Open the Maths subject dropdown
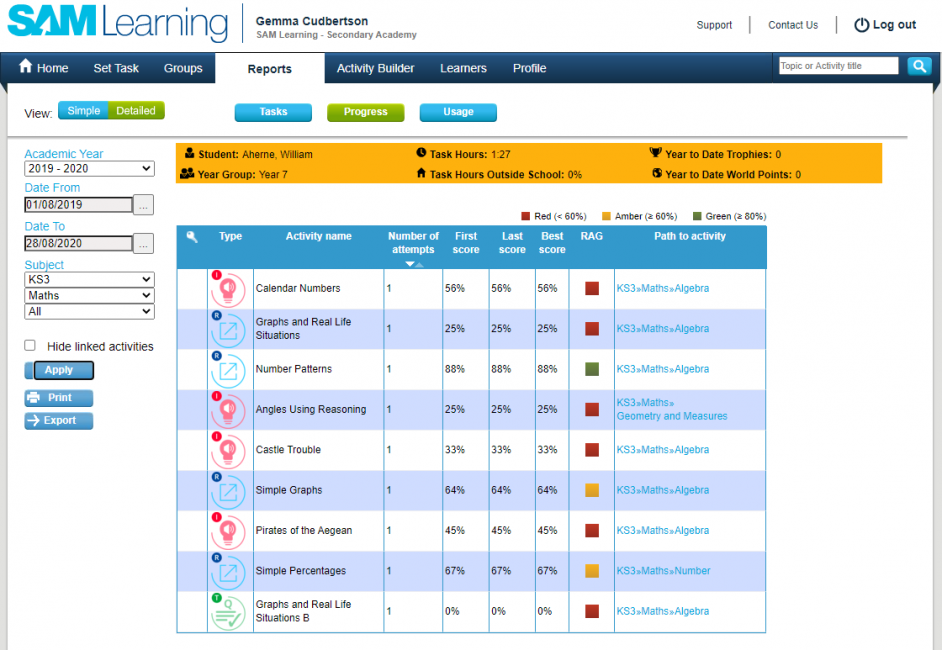 89,295
